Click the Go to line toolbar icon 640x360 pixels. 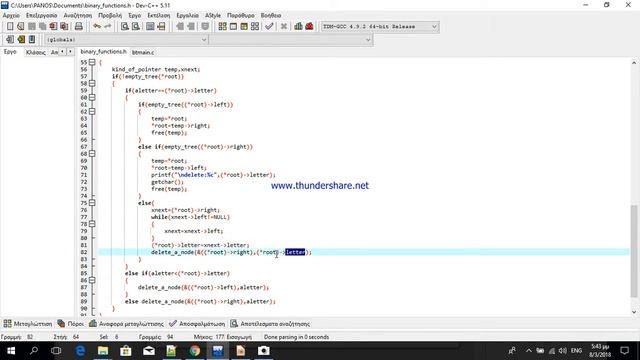[x=161, y=27]
